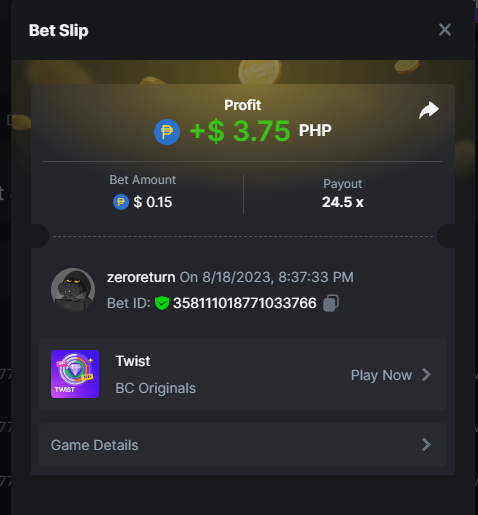Click the green verified shield icon

162,303
